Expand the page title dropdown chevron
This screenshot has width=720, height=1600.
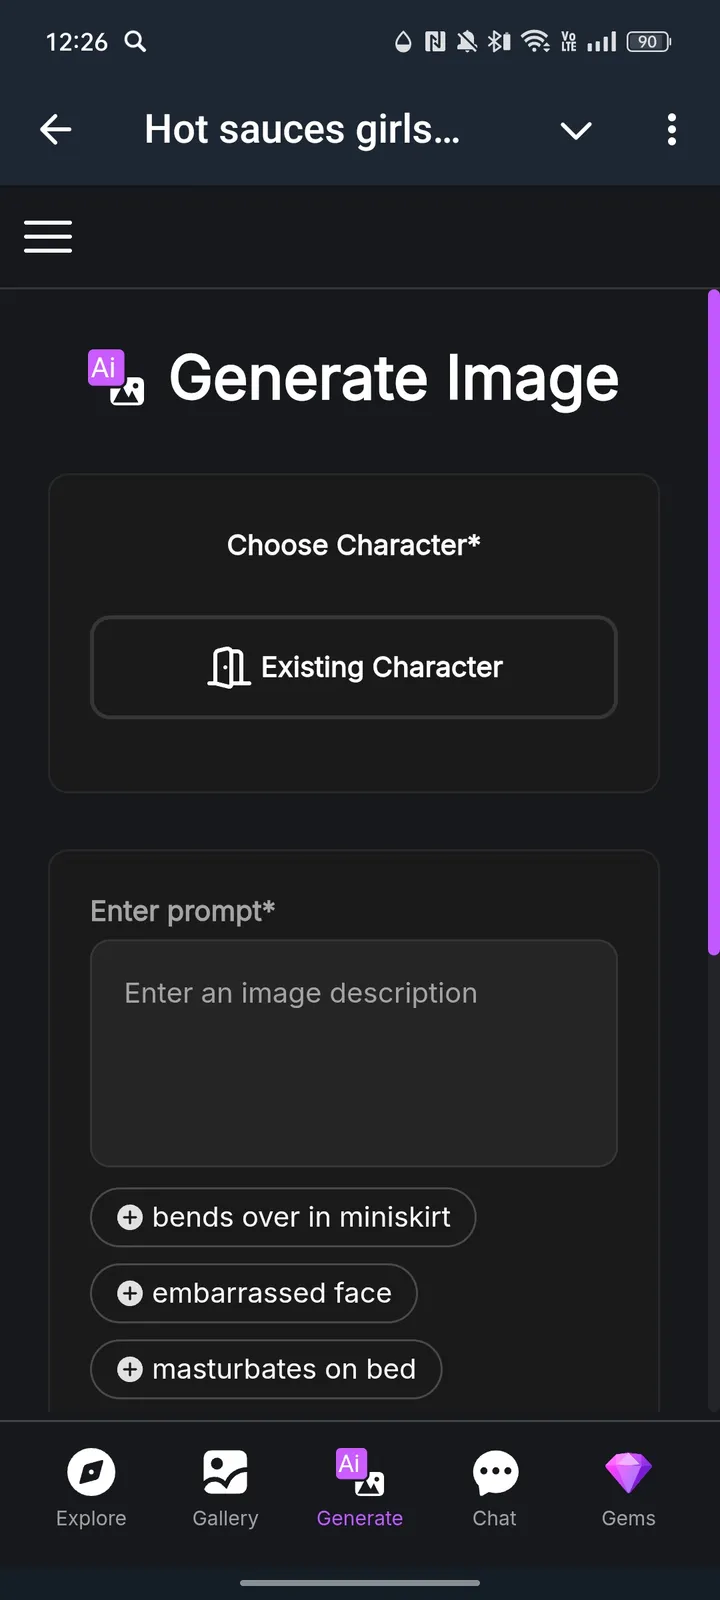pyautogui.click(x=576, y=131)
